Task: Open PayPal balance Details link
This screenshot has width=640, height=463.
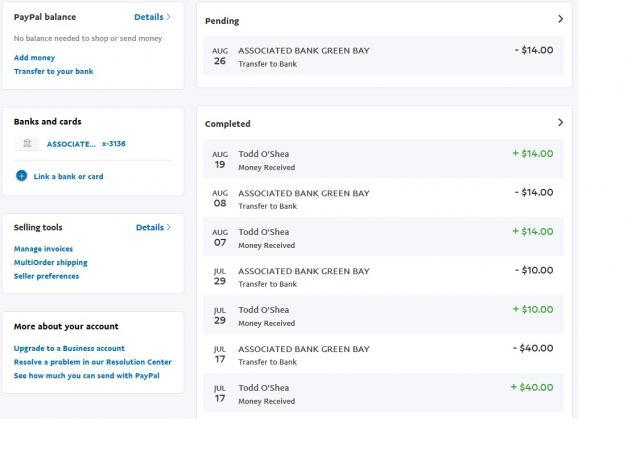Action: pos(152,17)
